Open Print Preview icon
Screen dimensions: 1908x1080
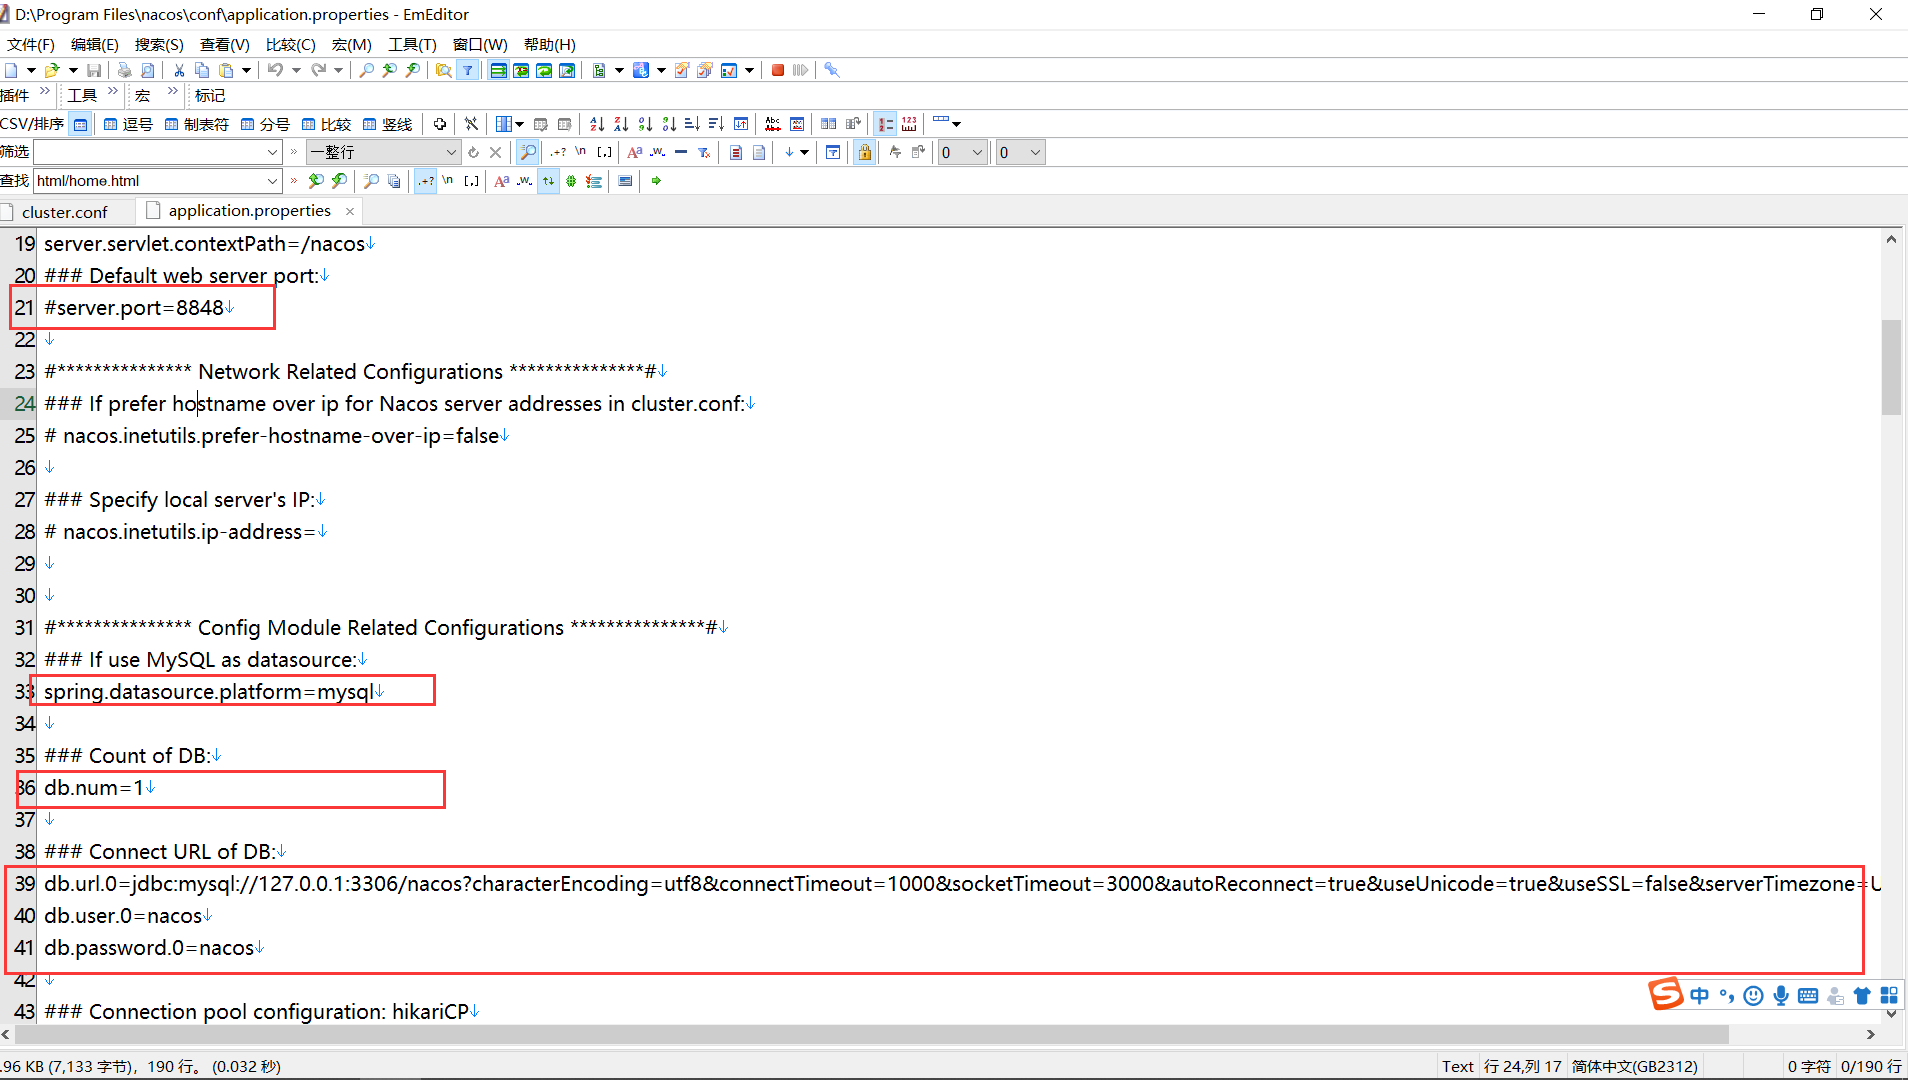tap(148, 70)
